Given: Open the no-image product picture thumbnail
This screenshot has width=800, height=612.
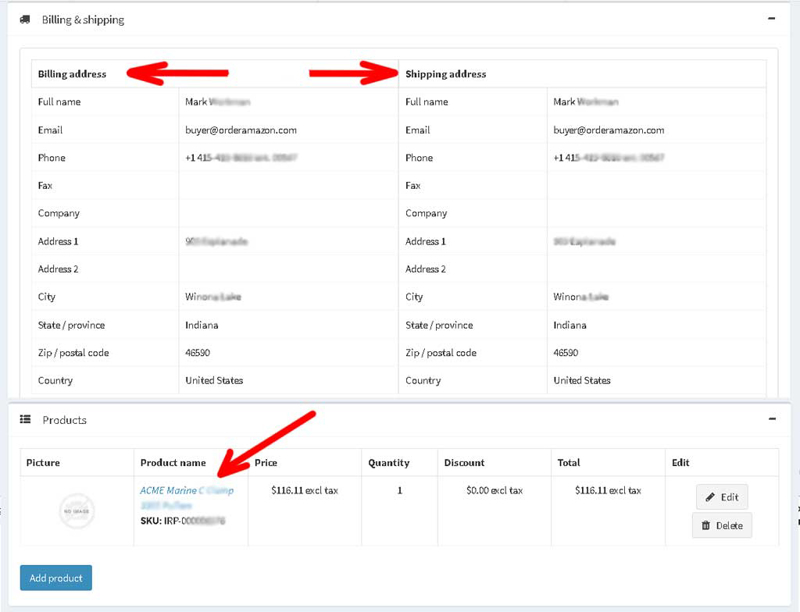Looking at the screenshot, I should (x=77, y=511).
